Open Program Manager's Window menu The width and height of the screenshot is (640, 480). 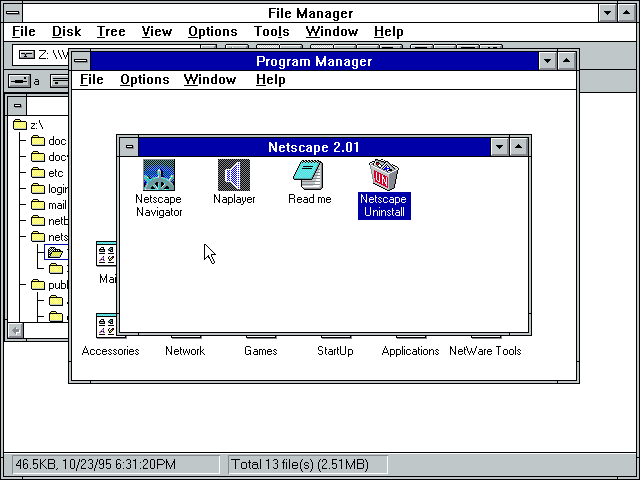210,80
